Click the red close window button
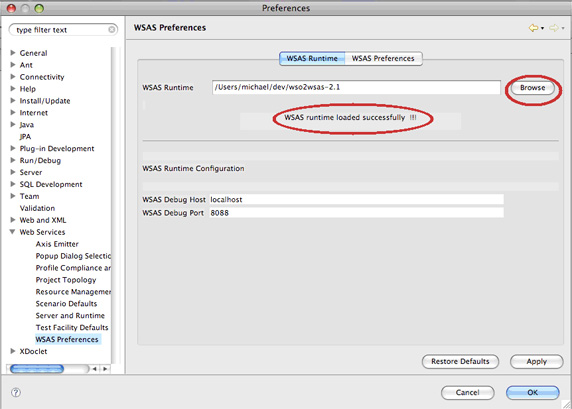This screenshot has height=409, width=572. (x=11, y=8)
